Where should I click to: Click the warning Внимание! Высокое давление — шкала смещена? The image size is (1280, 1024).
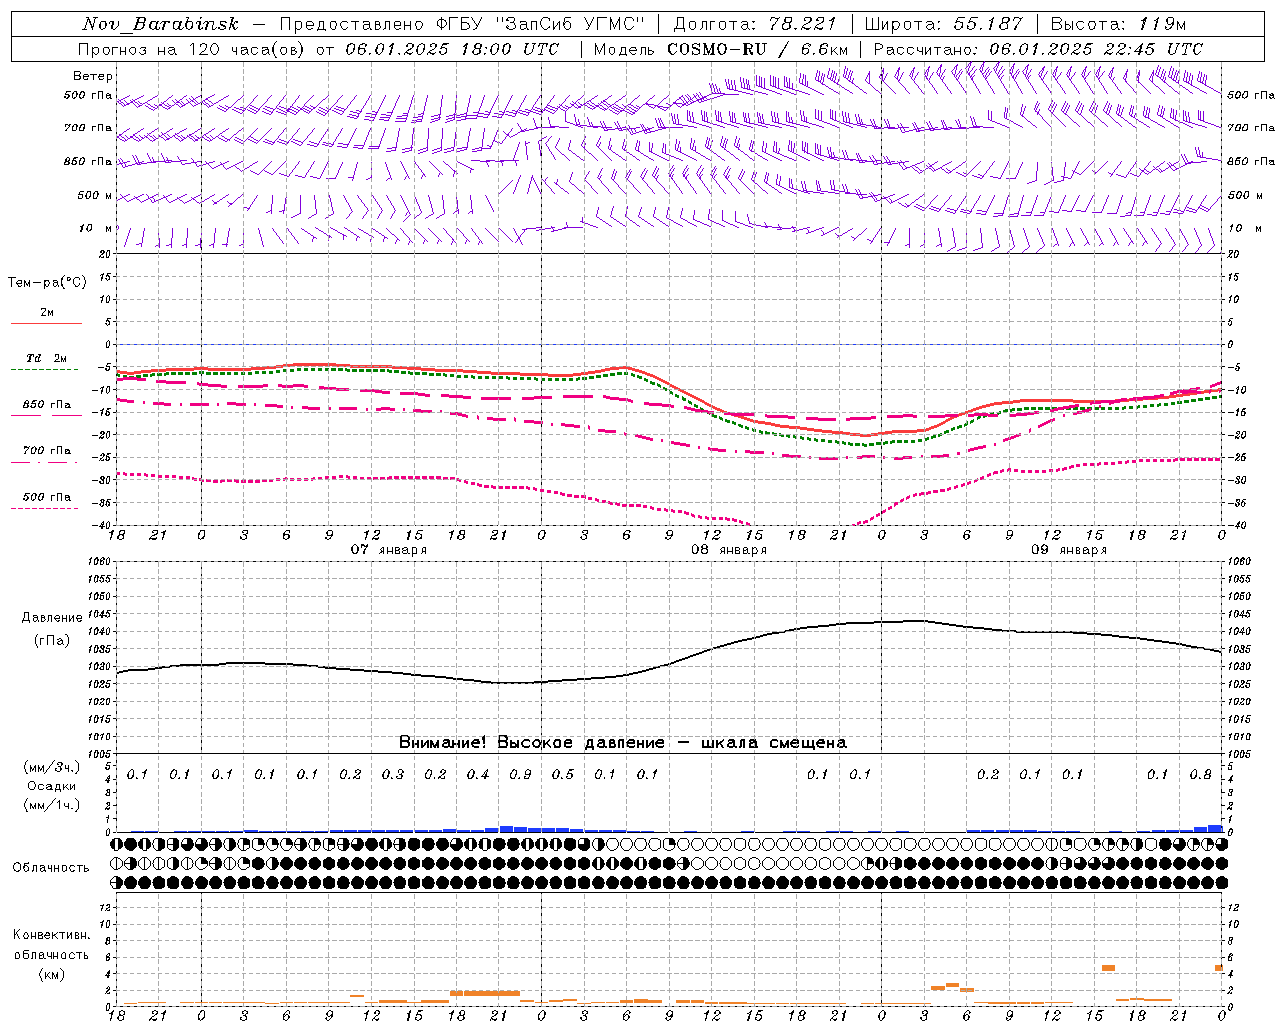[x=623, y=742]
